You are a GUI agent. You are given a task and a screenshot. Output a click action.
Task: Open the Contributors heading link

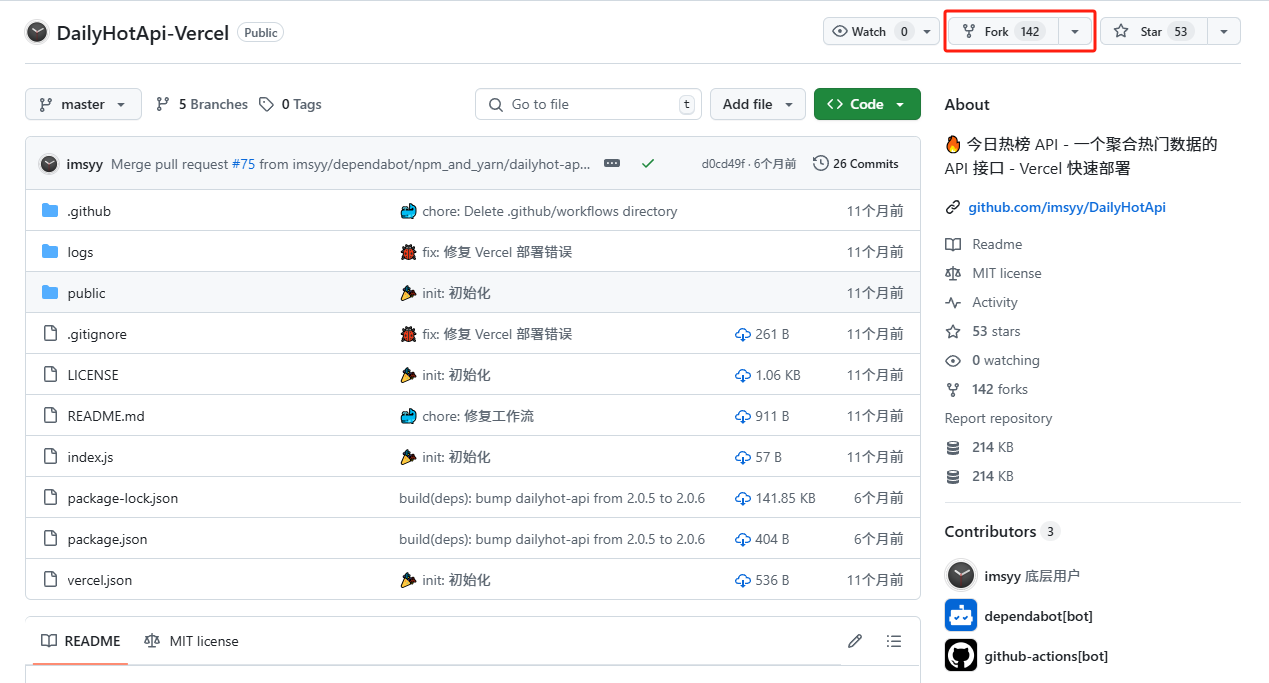1001,531
